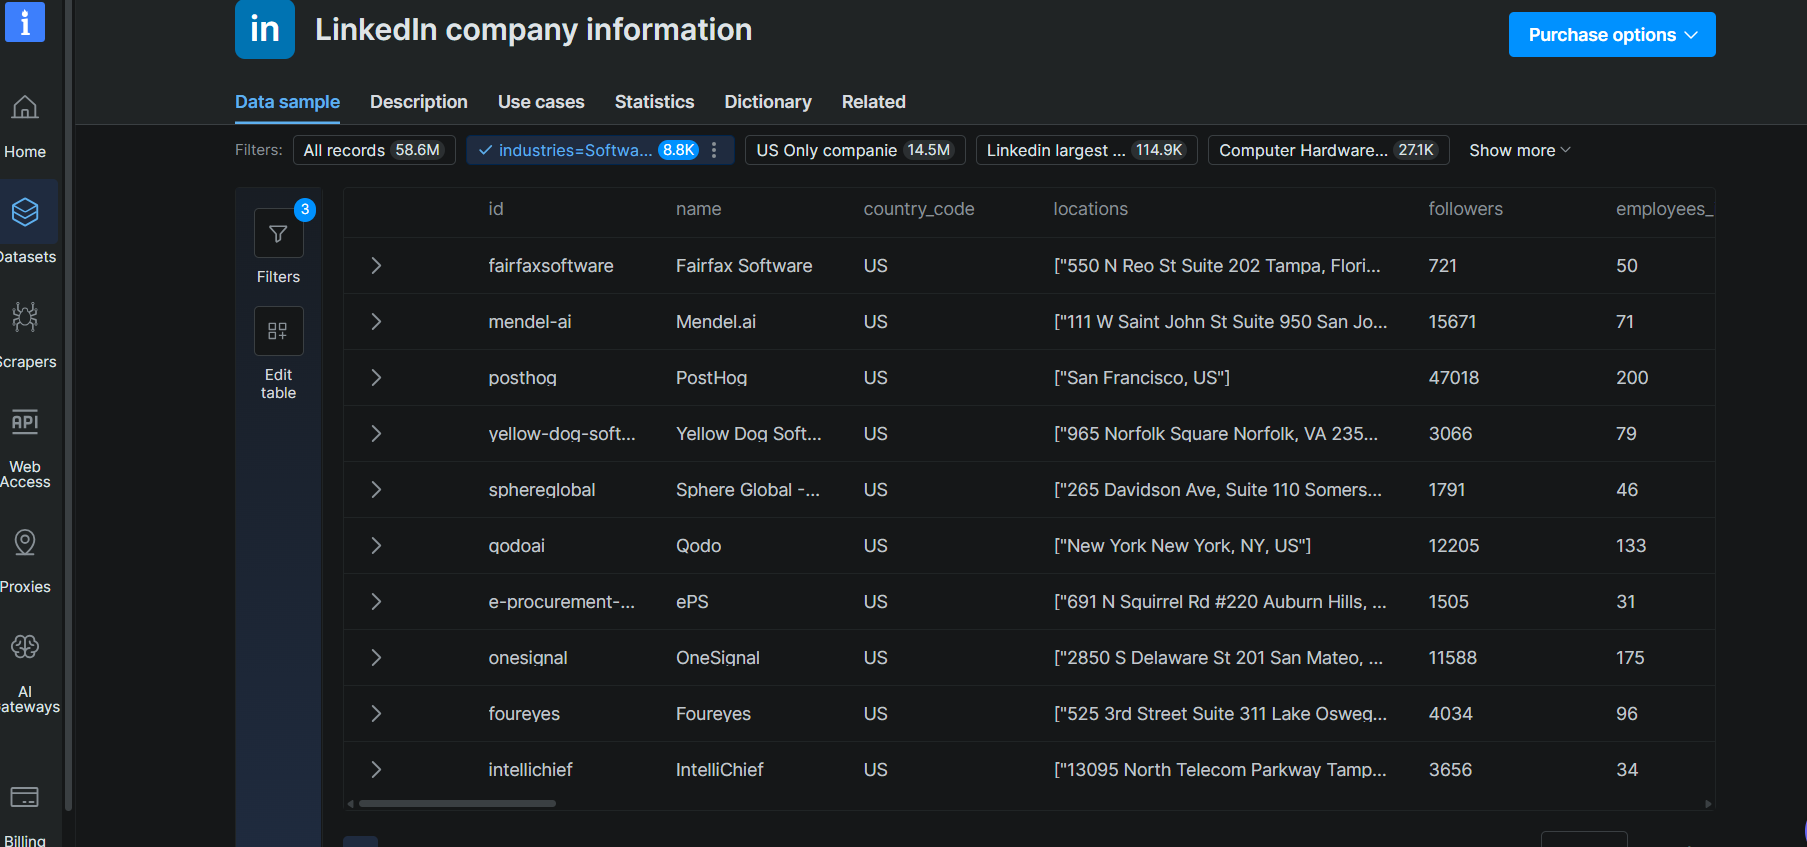Open the Web Access API icon
Viewport: 1807px width, 847px height.
click(25, 422)
